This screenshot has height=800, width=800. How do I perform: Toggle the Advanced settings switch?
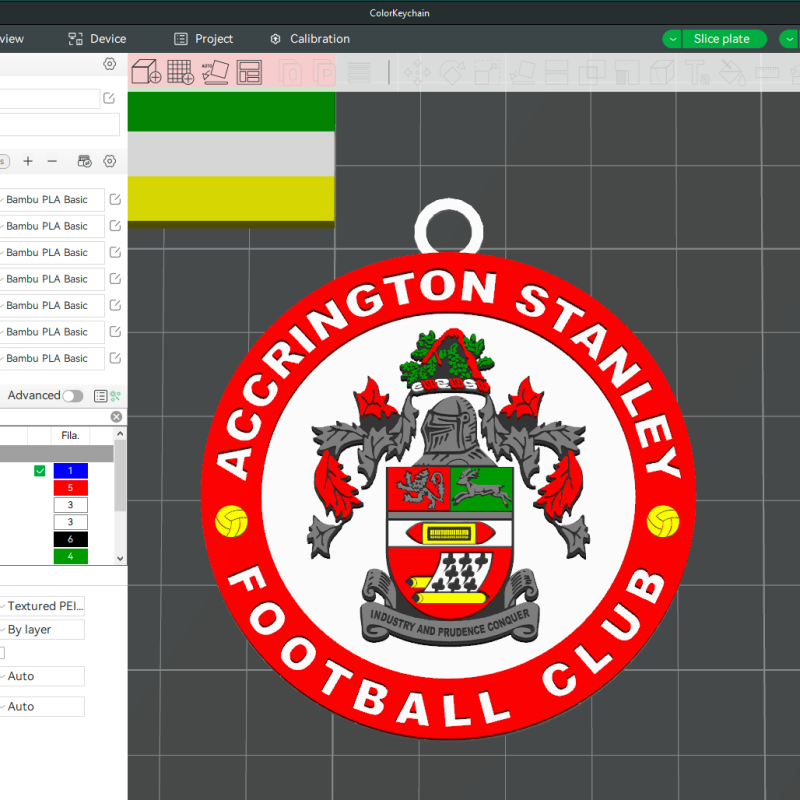click(72, 396)
